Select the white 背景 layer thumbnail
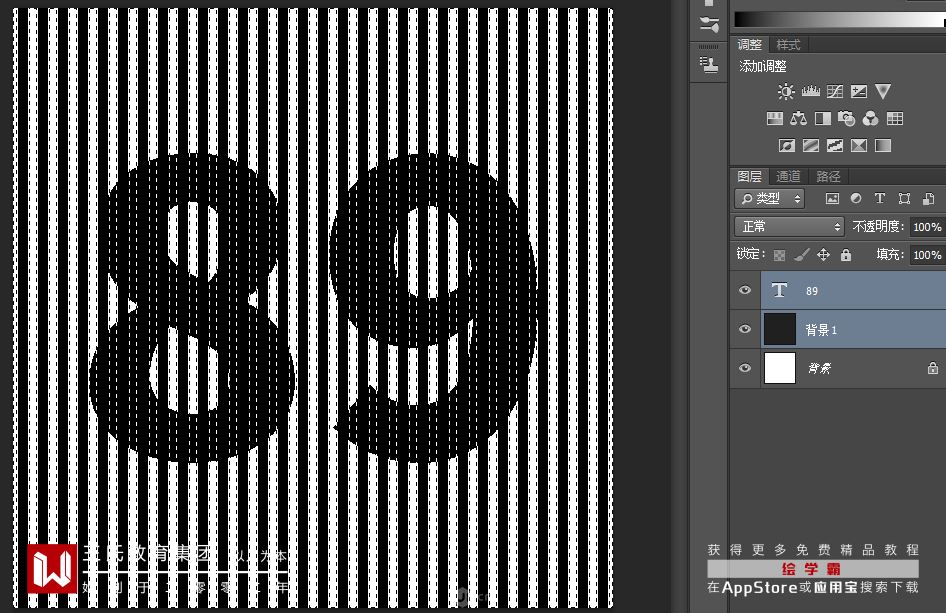The image size is (946, 613). click(x=780, y=367)
